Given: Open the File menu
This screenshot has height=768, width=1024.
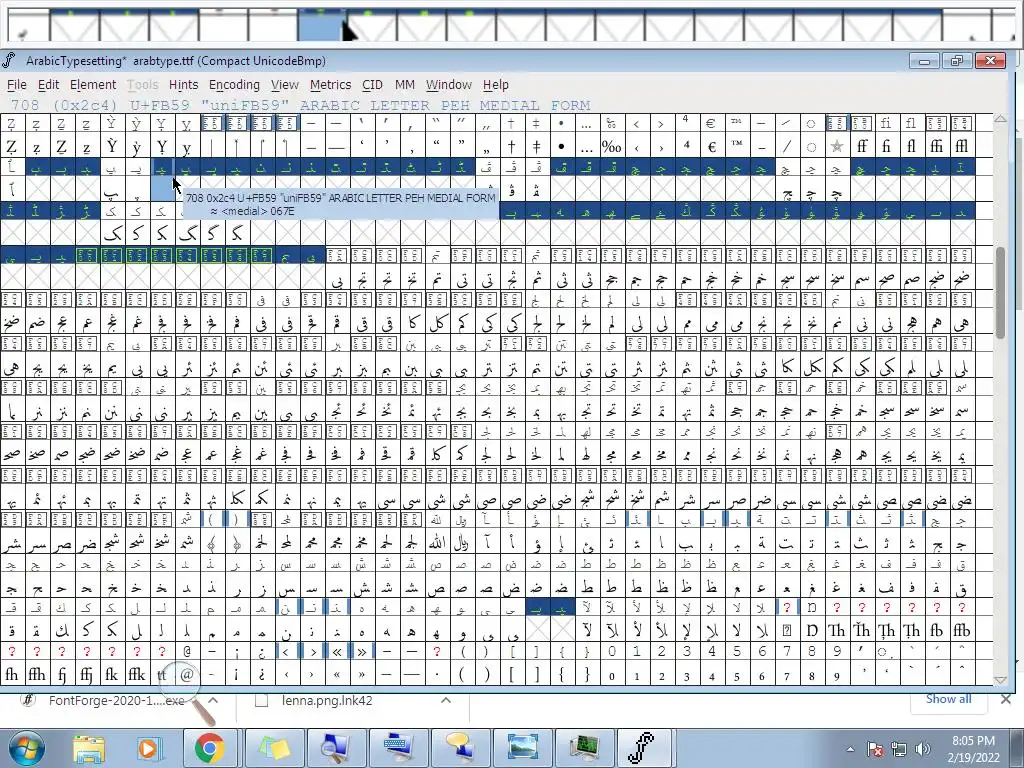Looking at the screenshot, I should pos(16,85).
